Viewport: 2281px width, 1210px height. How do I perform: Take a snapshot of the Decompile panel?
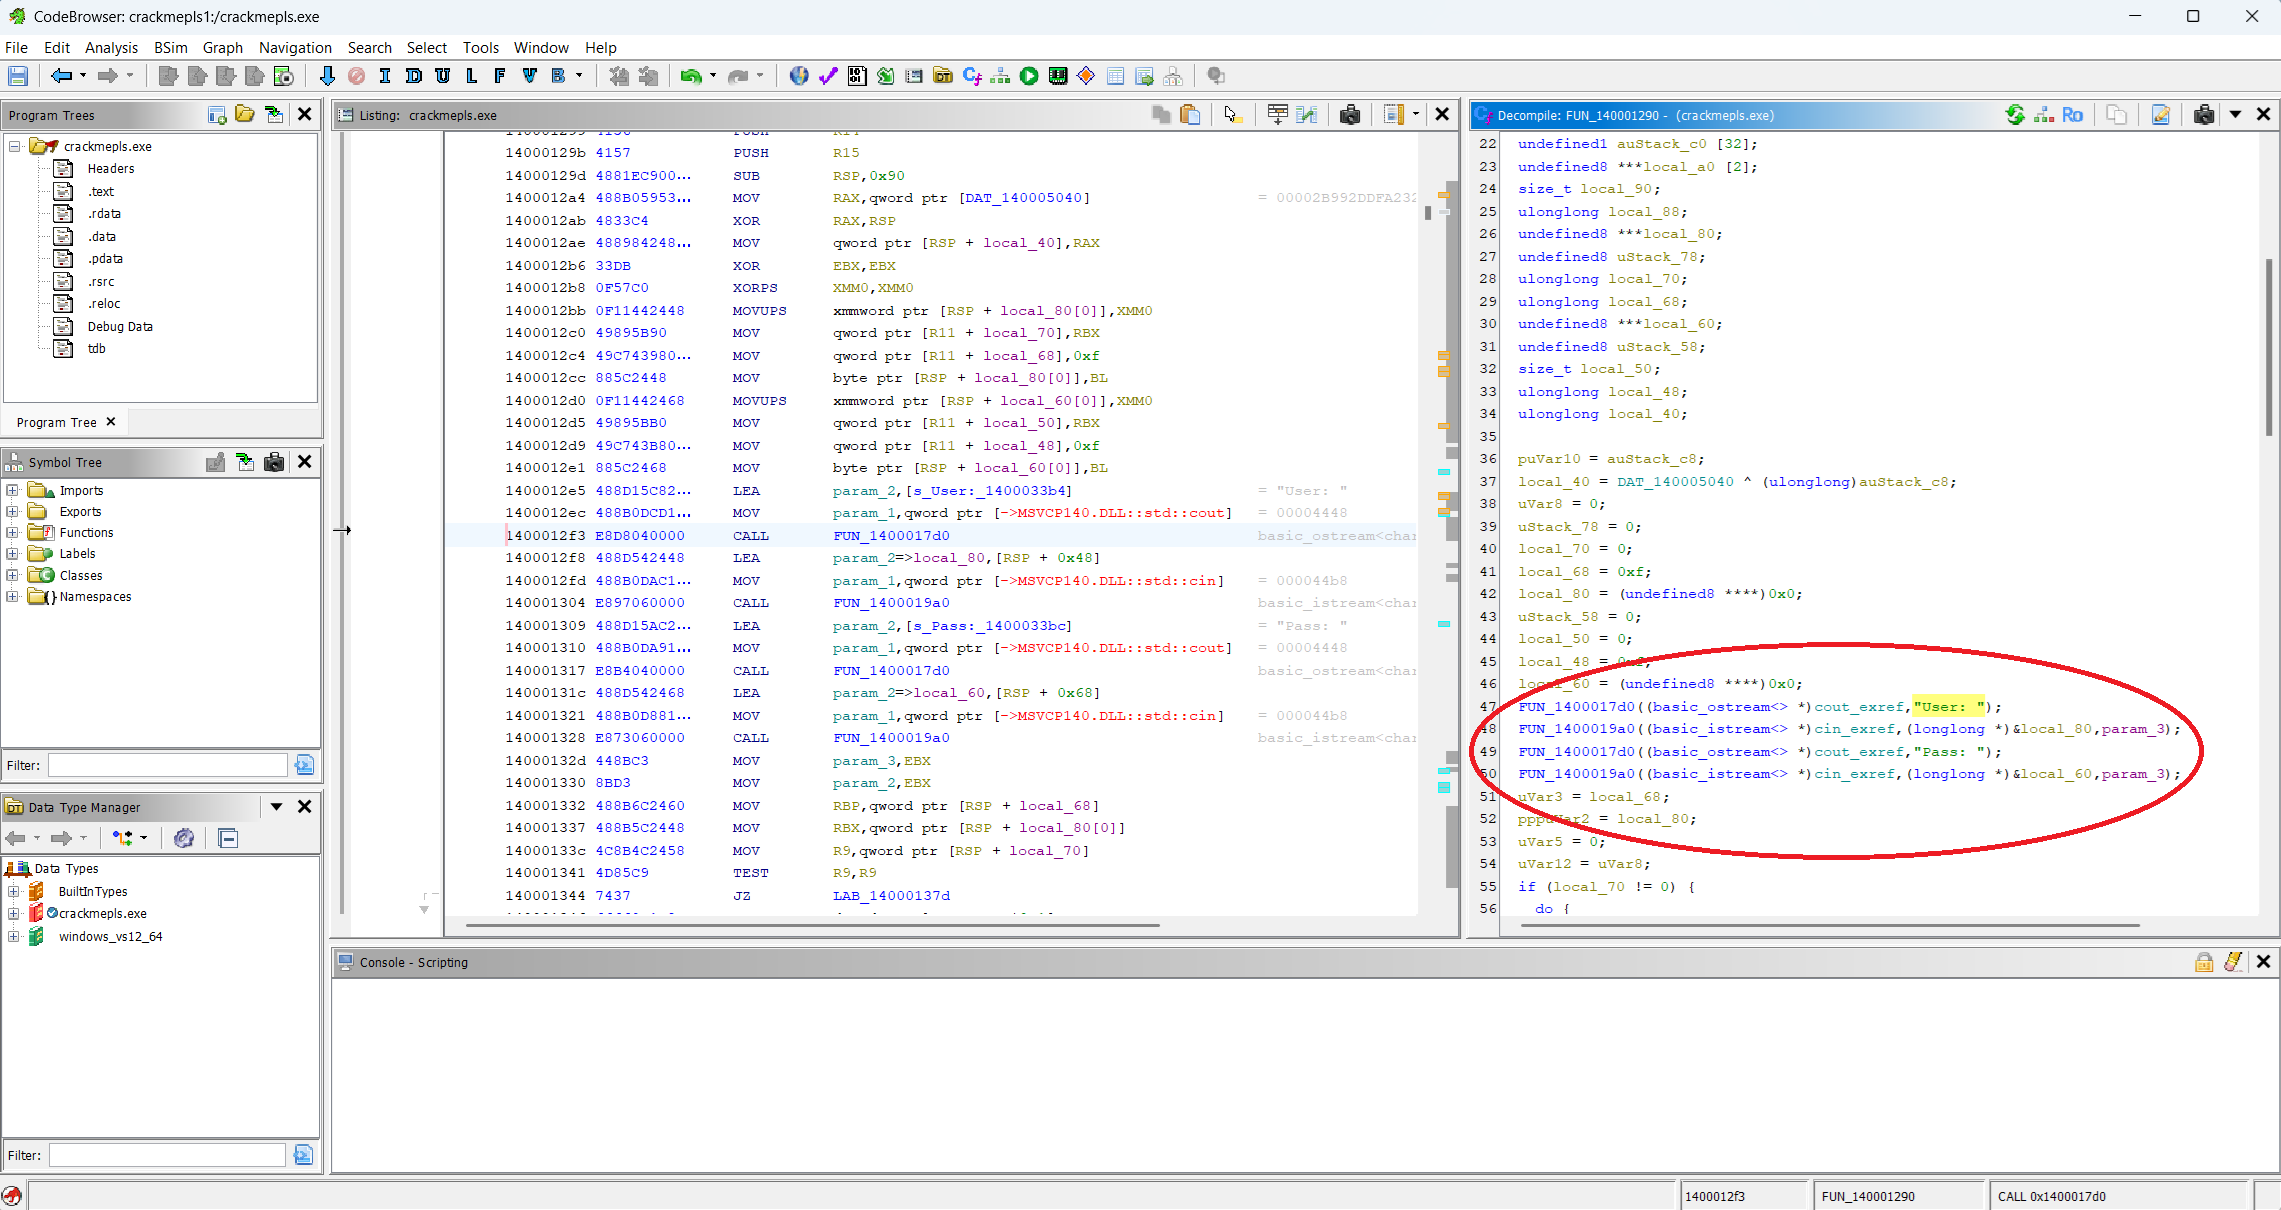(2204, 115)
